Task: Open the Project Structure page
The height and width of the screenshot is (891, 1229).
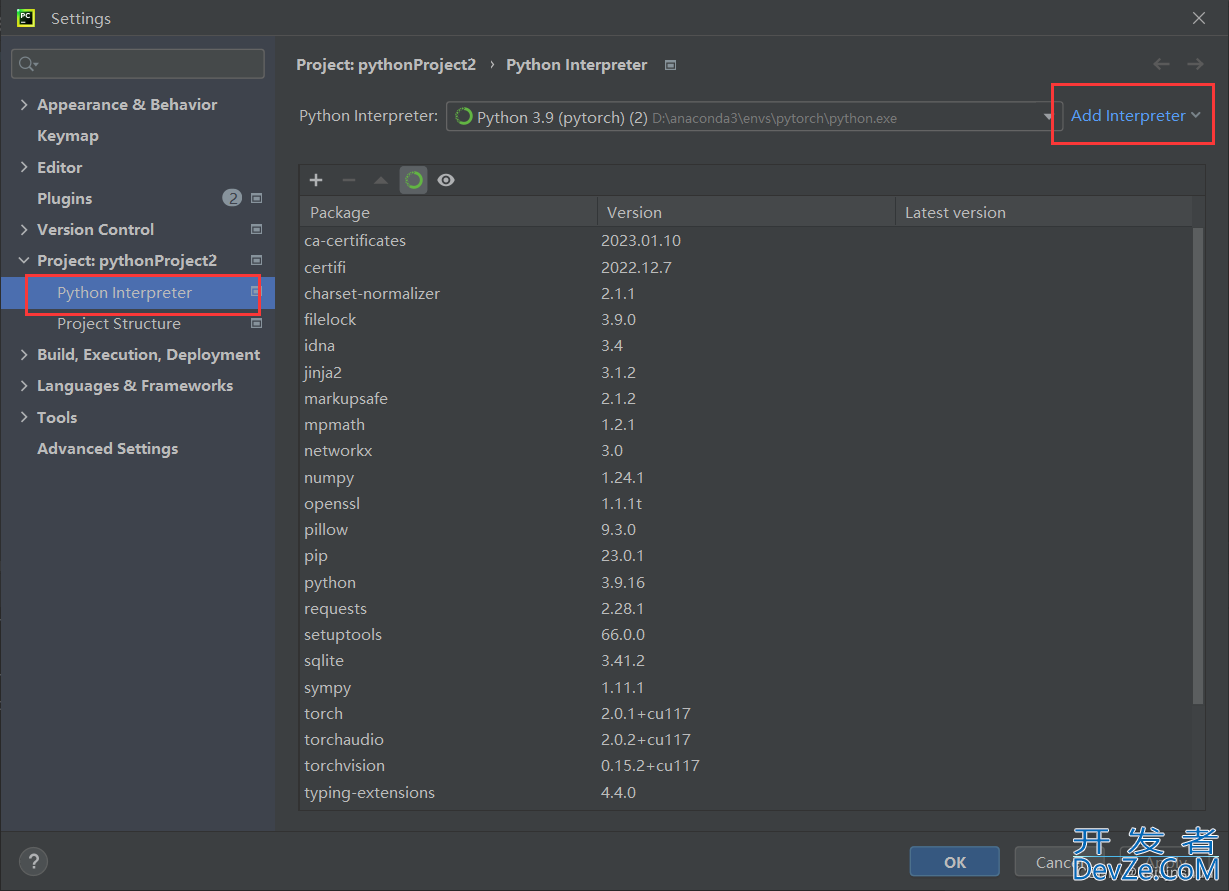Action: 119,323
